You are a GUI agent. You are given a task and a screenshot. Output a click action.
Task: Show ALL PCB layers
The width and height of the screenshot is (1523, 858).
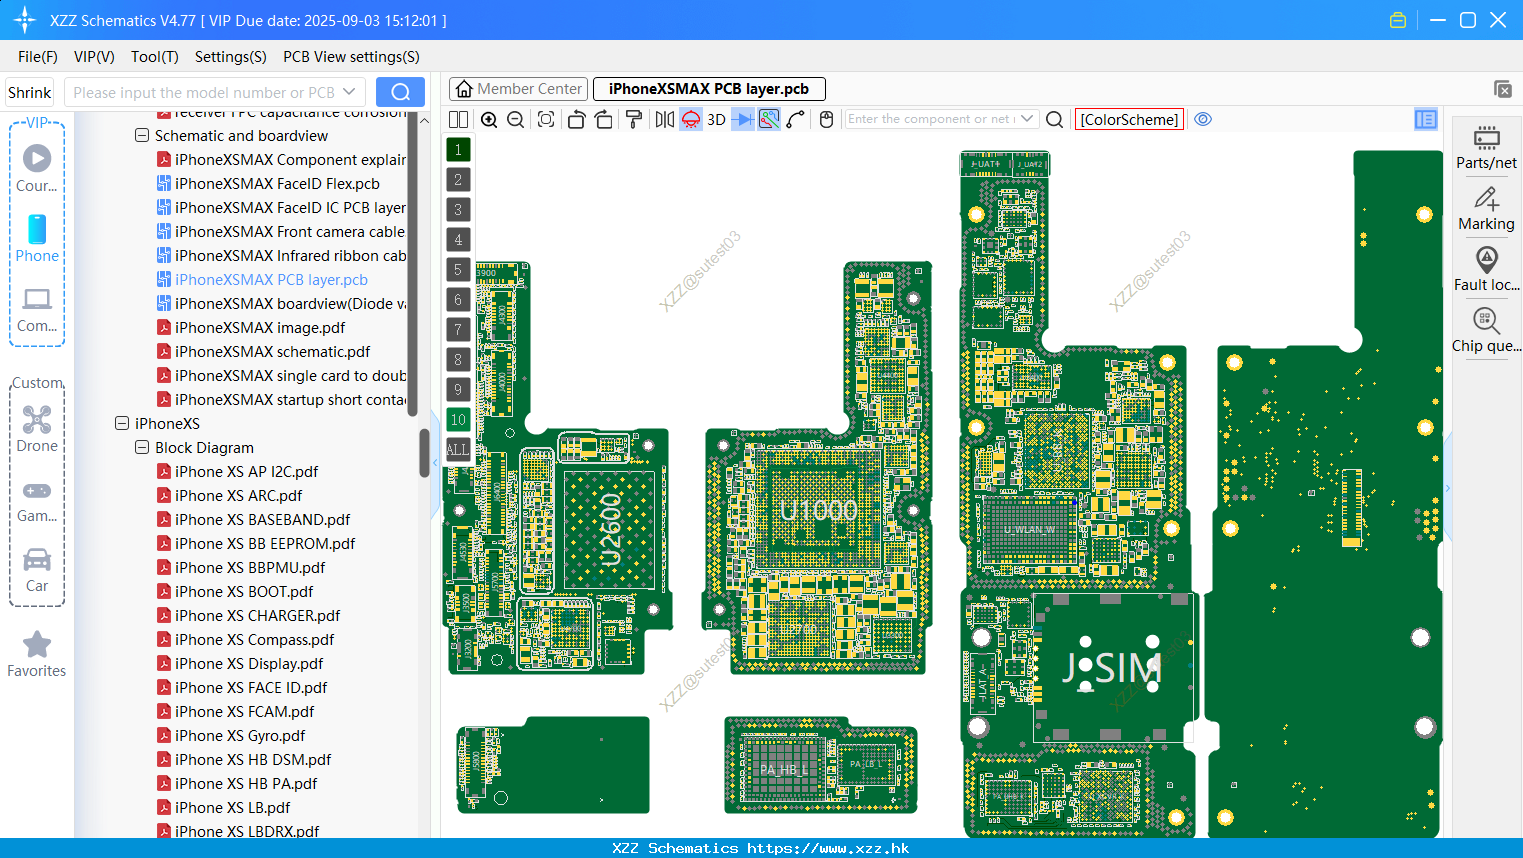458,450
